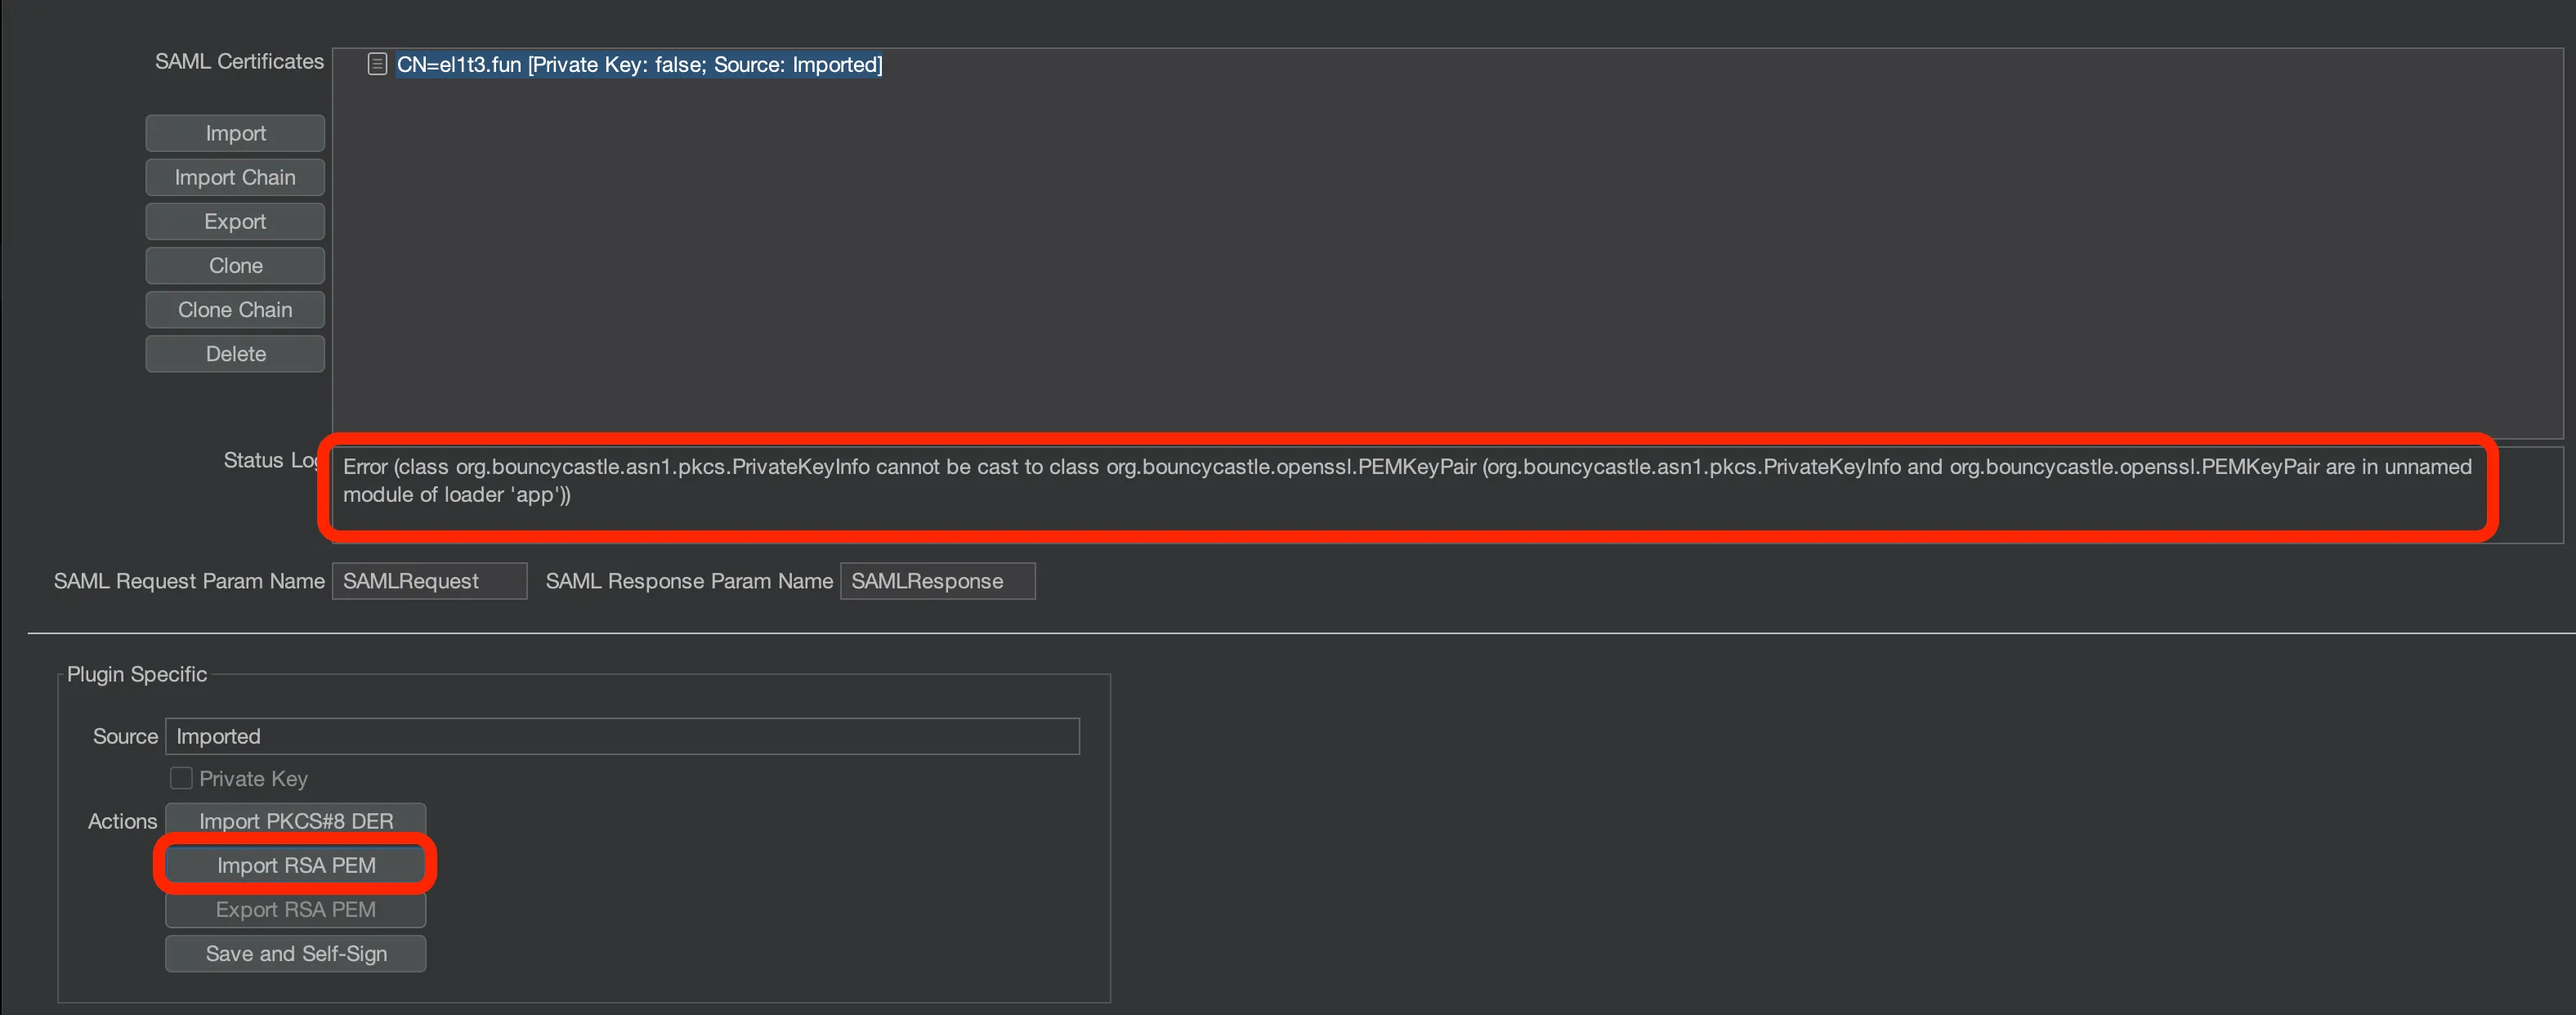Click the Import button under SAML Certificates
The width and height of the screenshot is (2576, 1015).
[x=234, y=132]
